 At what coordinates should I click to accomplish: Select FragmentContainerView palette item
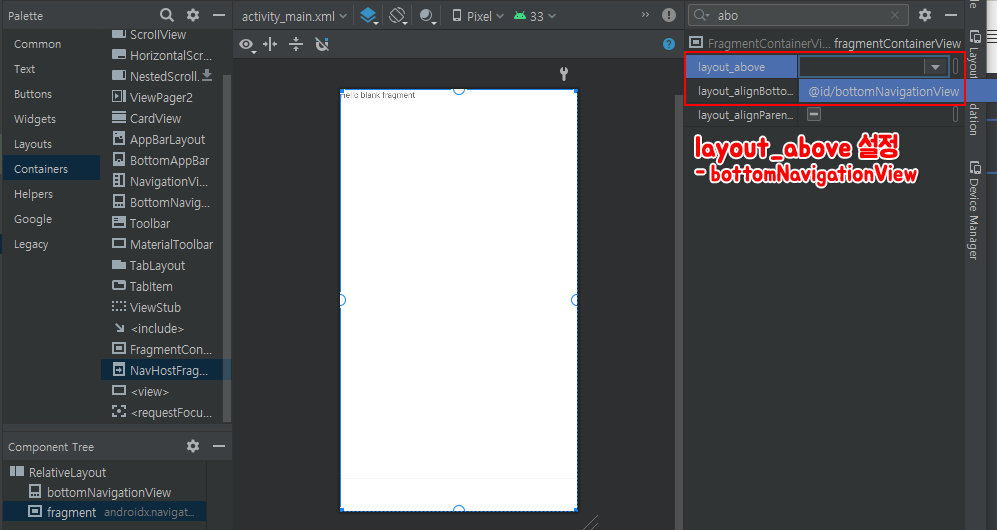(x=162, y=349)
